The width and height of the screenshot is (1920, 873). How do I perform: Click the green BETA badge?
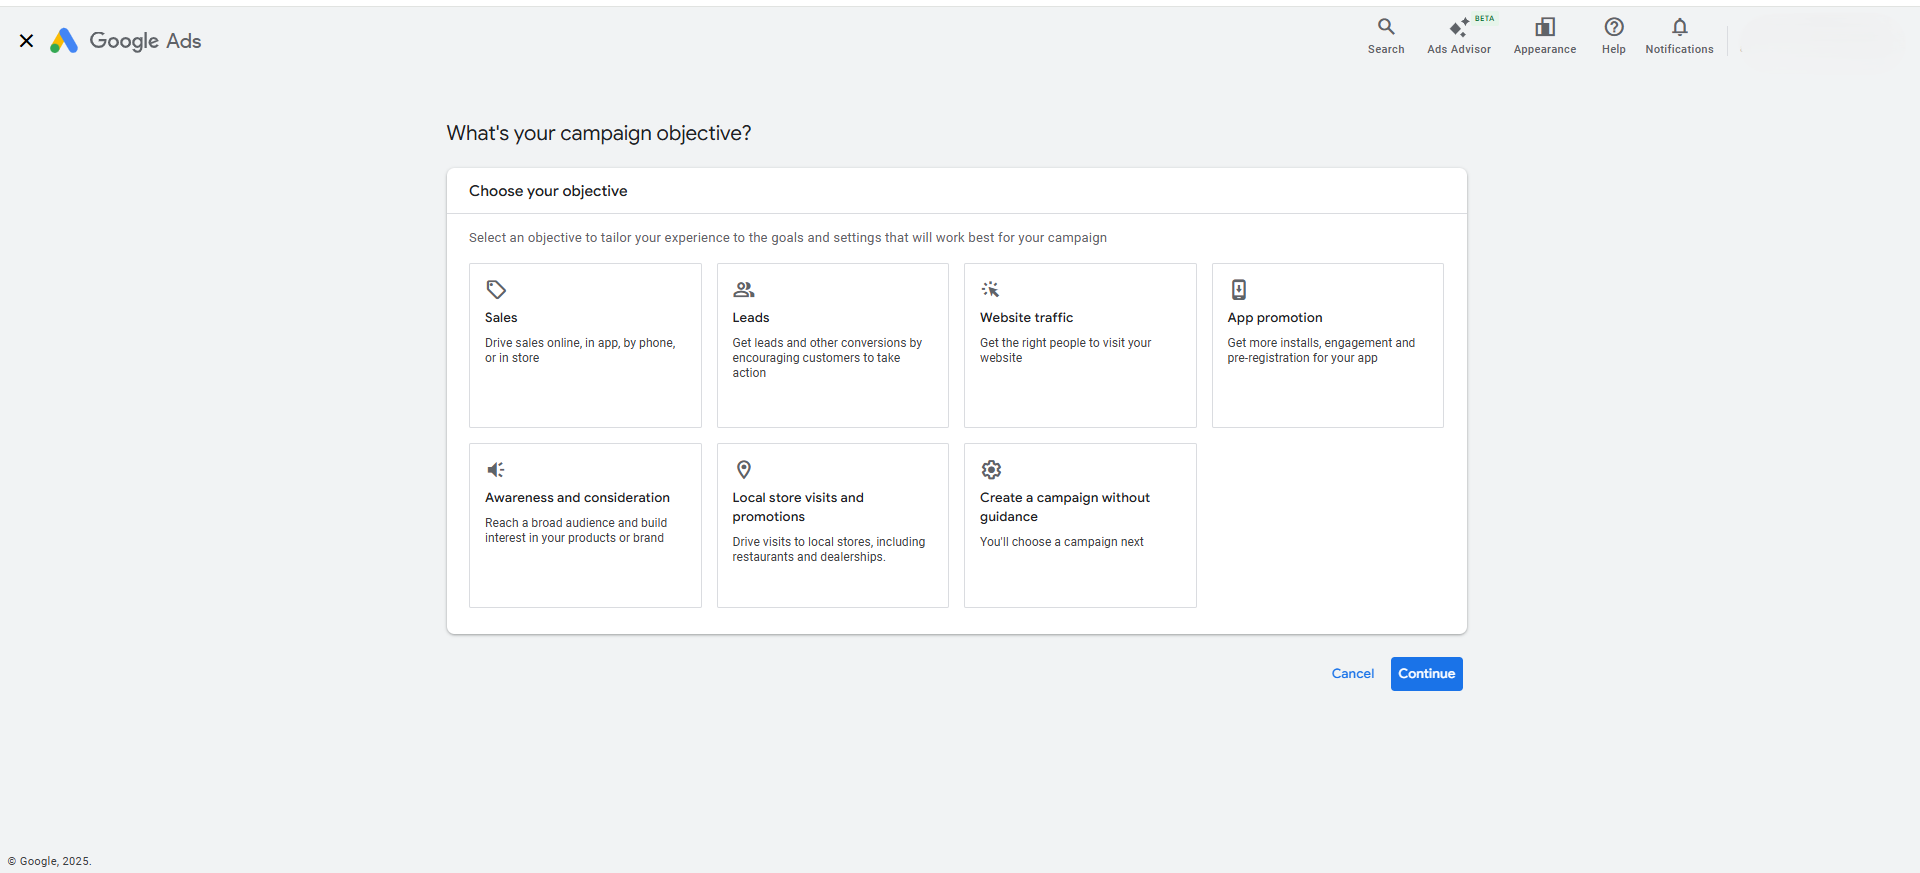[1485, 18]
